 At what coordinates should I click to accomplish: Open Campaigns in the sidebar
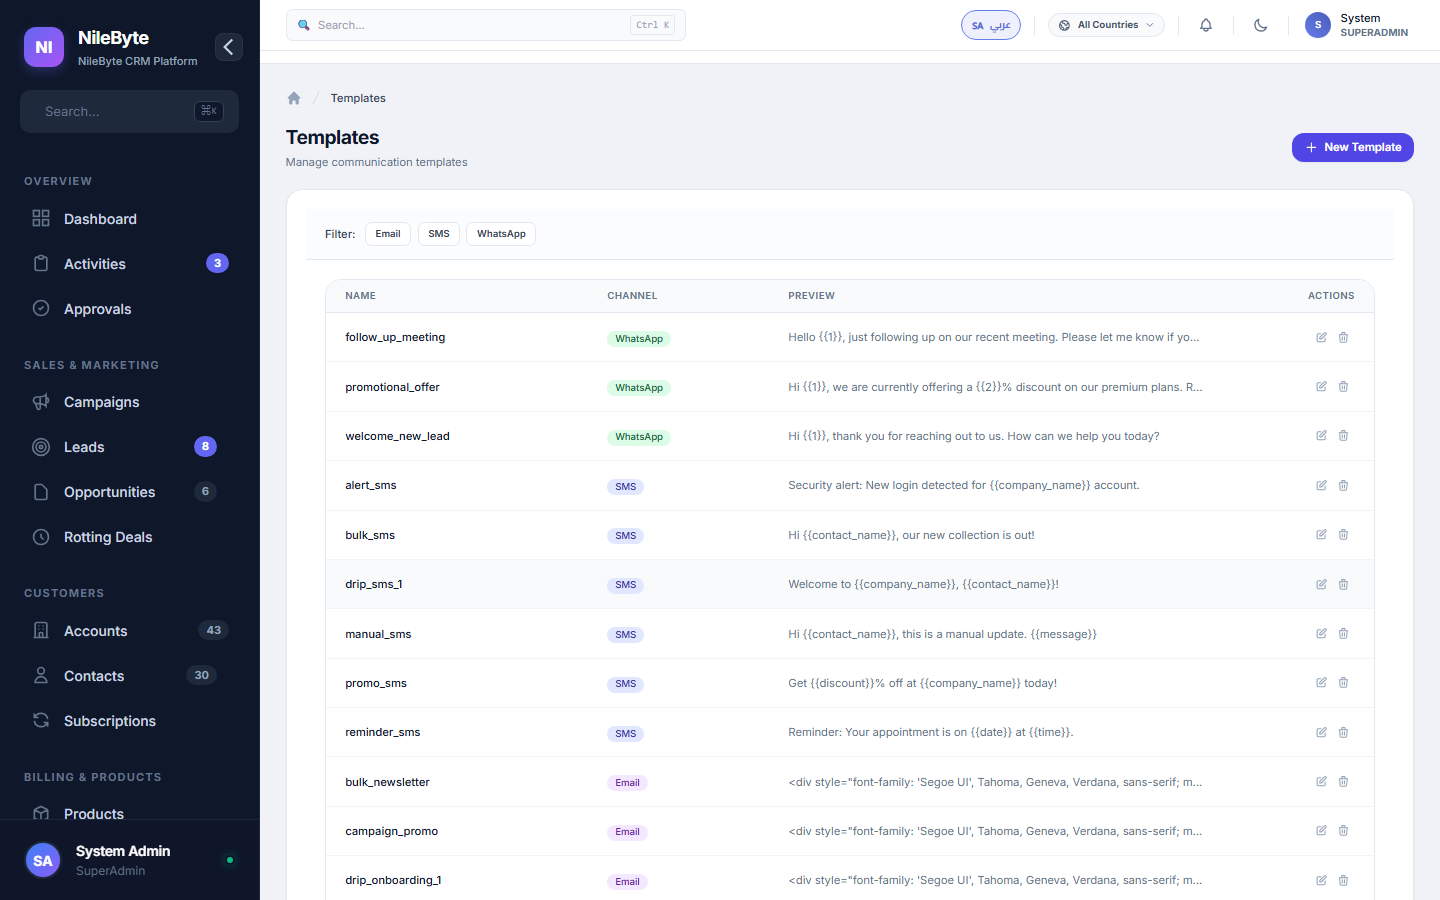130,402
